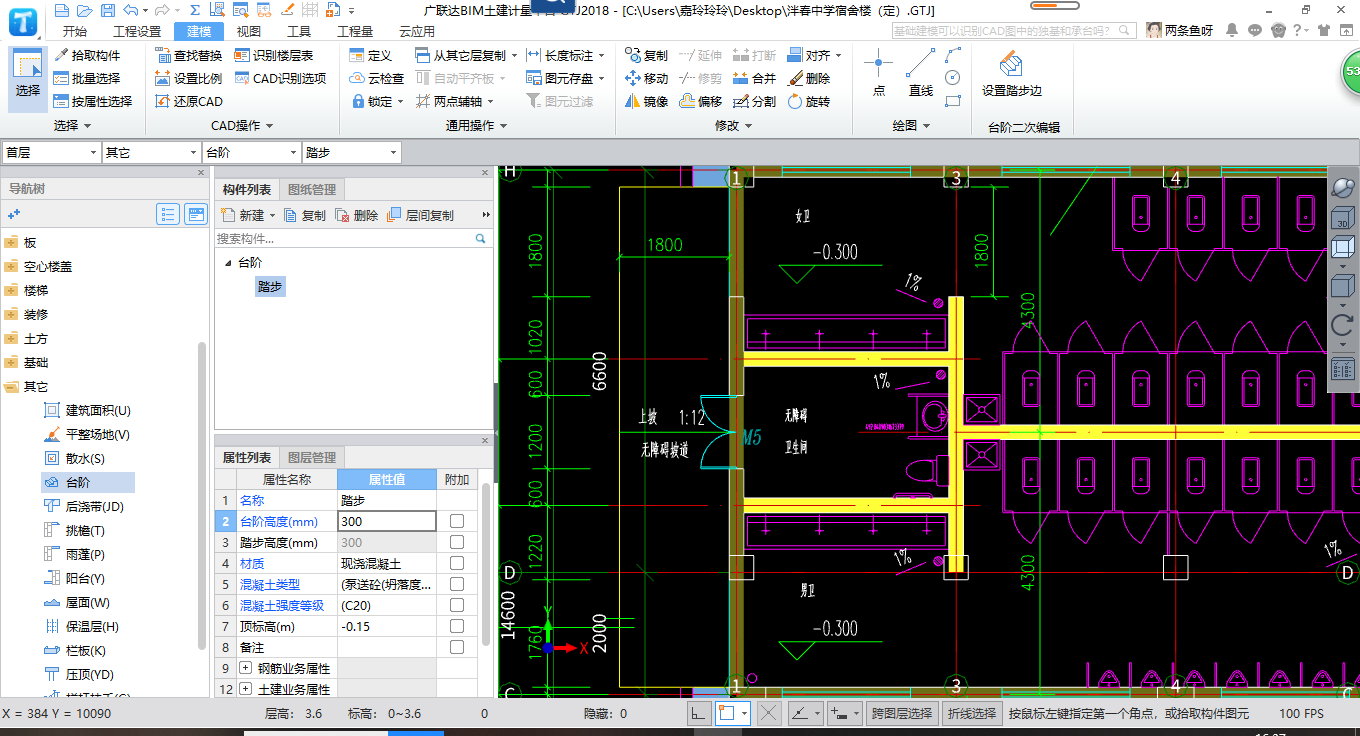Edit the 台阶高度 value field 300
The image size is (1360, 736).
[387, 521]
